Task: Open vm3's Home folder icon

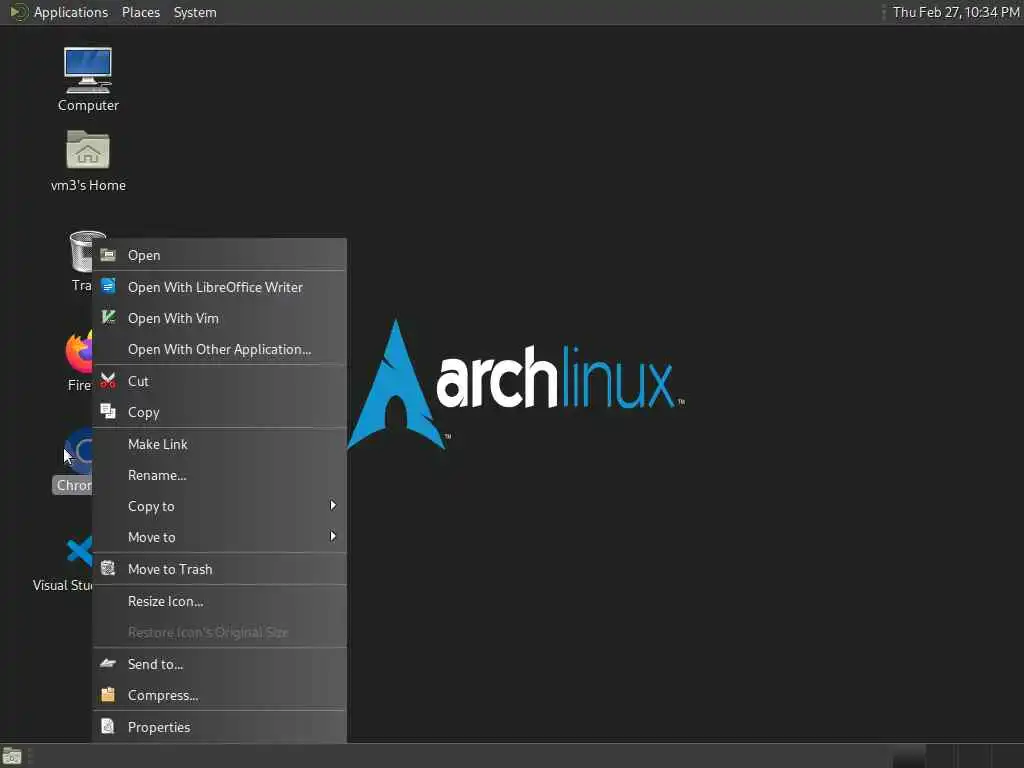Action: click(x=88, y=150)
